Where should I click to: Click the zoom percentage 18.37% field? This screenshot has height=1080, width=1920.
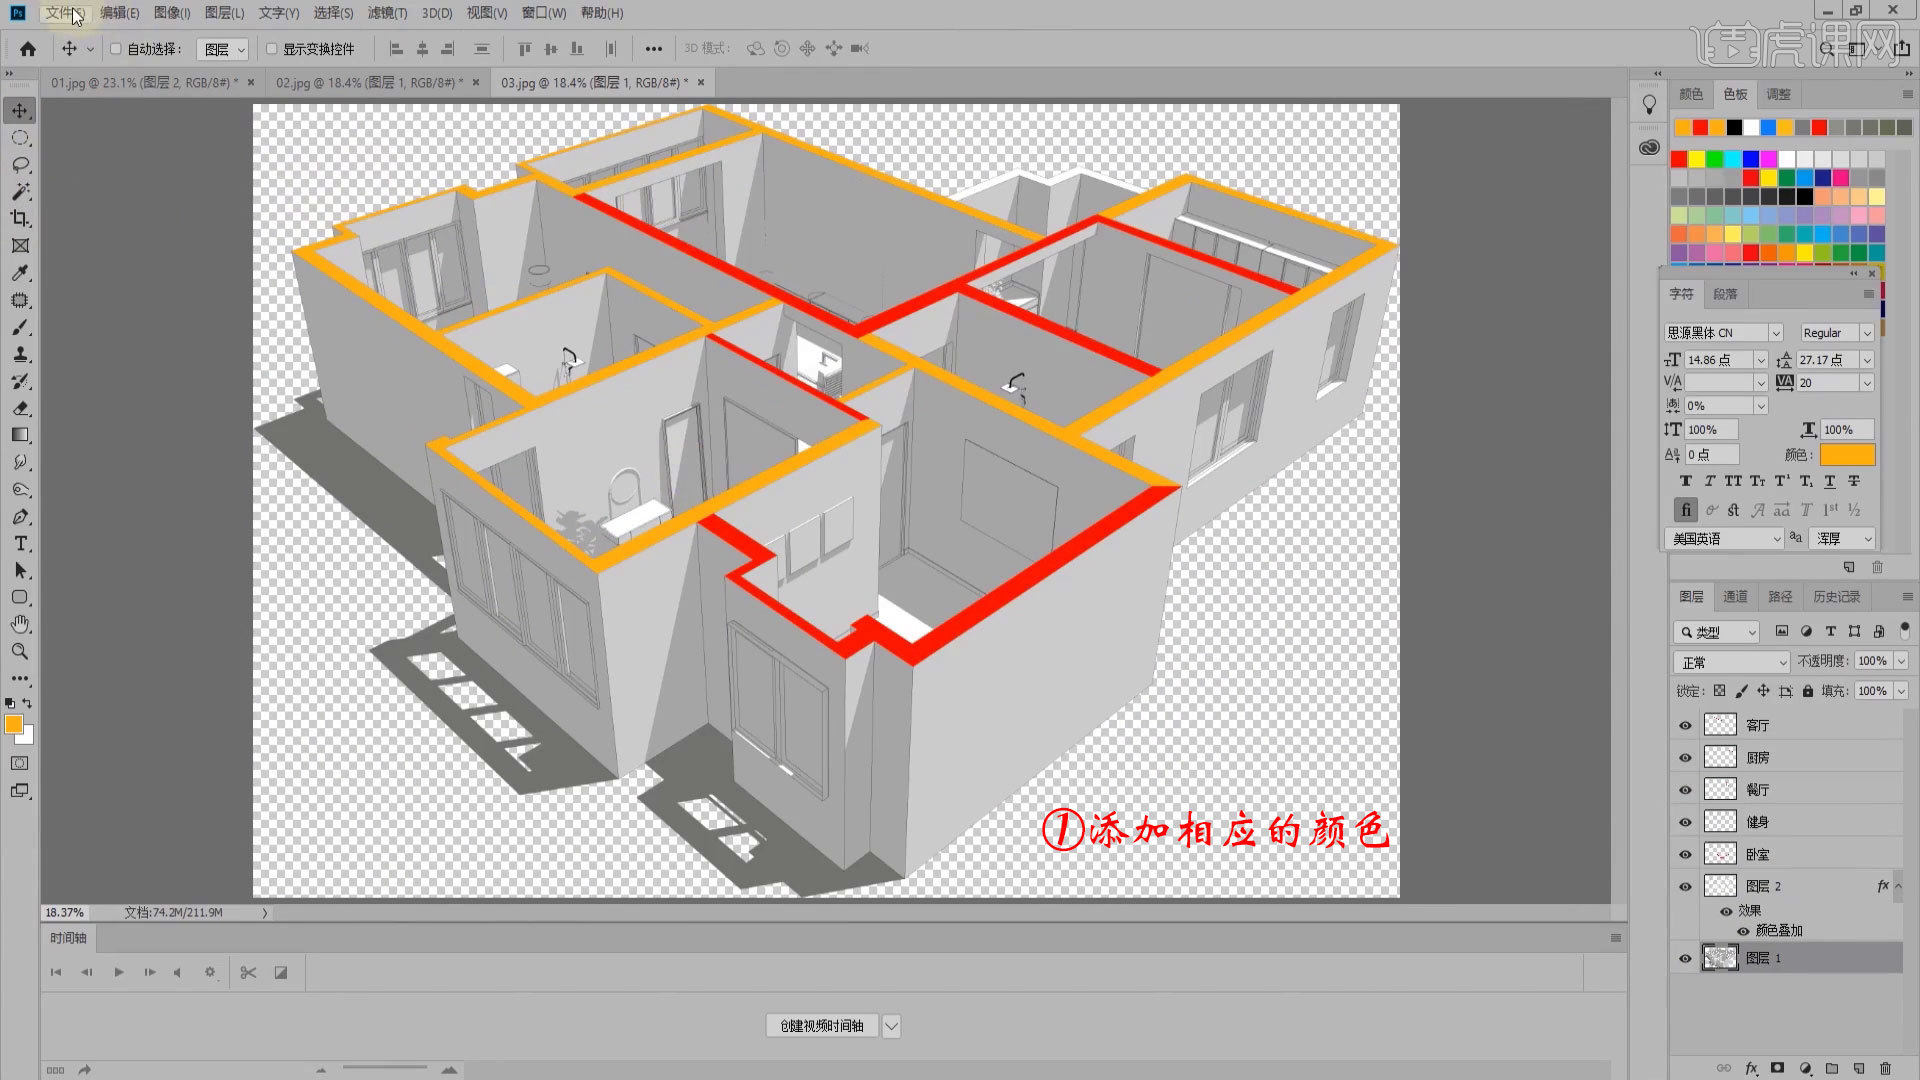pyautogui.click(x=65, y=913)
